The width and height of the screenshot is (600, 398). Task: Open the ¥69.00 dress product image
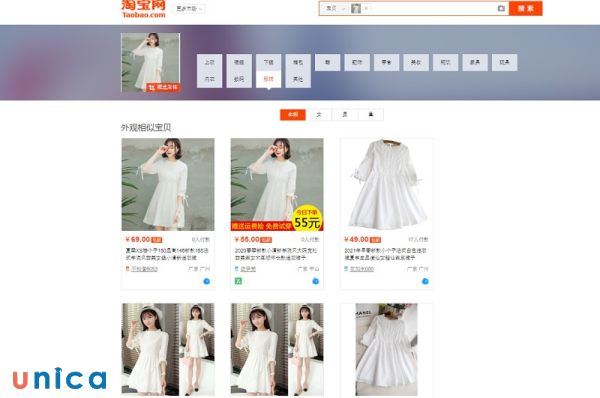point(168,184)
